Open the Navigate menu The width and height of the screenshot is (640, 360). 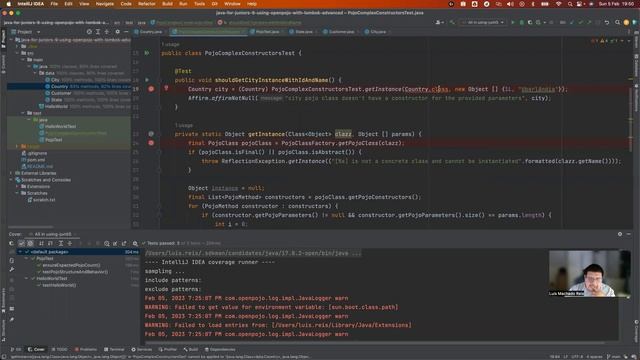click(x=104, y=4)
